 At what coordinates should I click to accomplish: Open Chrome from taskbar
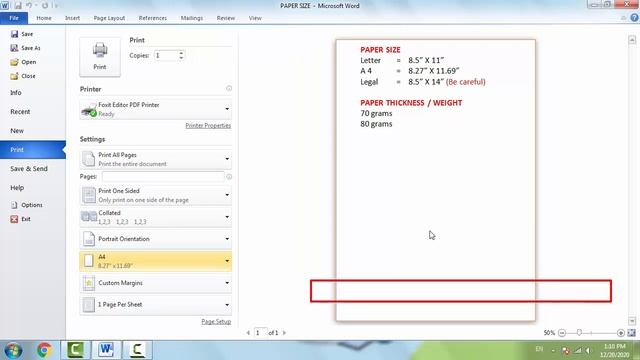tap(44, 350)
